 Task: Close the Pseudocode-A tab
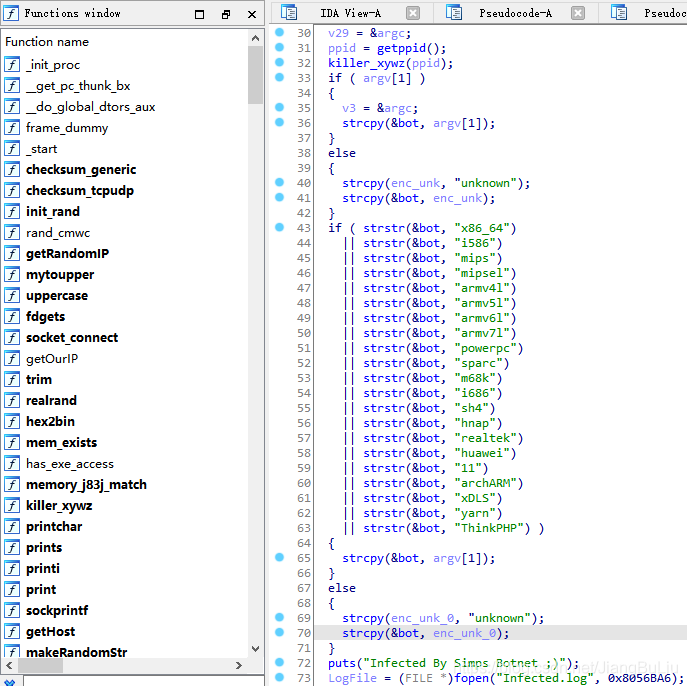pos(578,13)
